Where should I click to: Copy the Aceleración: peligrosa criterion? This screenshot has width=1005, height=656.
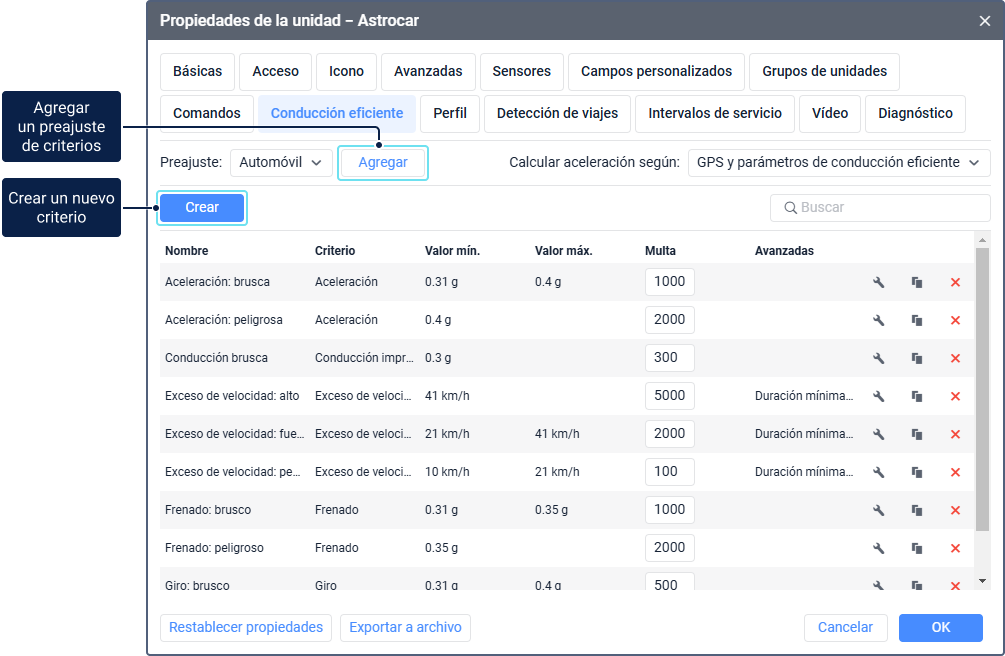pyautogui.click(x=917, y=320)
